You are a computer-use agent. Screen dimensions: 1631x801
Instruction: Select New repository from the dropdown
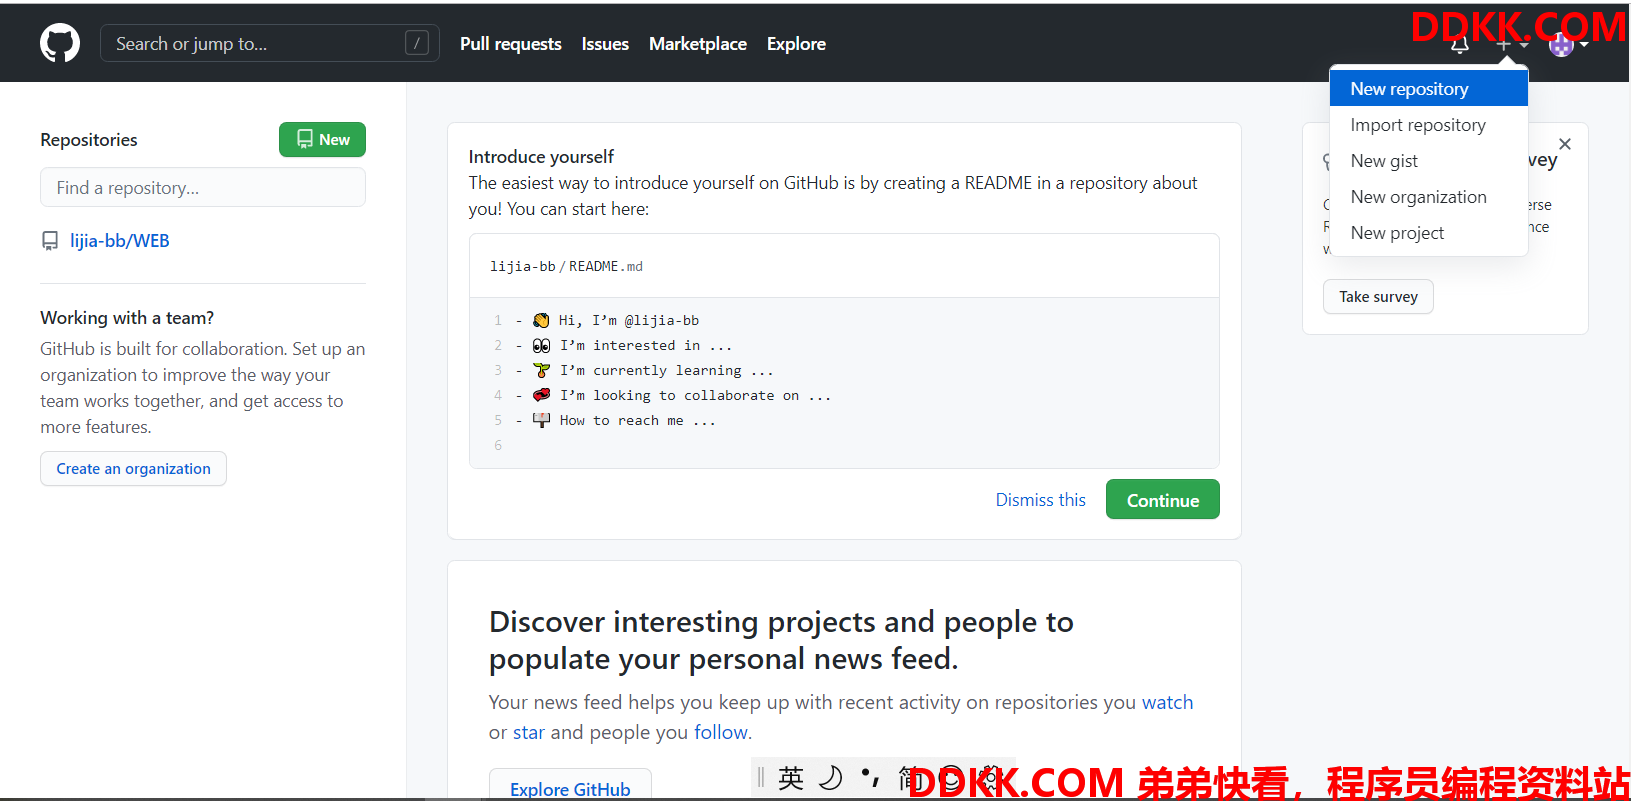pos(1428,89)
